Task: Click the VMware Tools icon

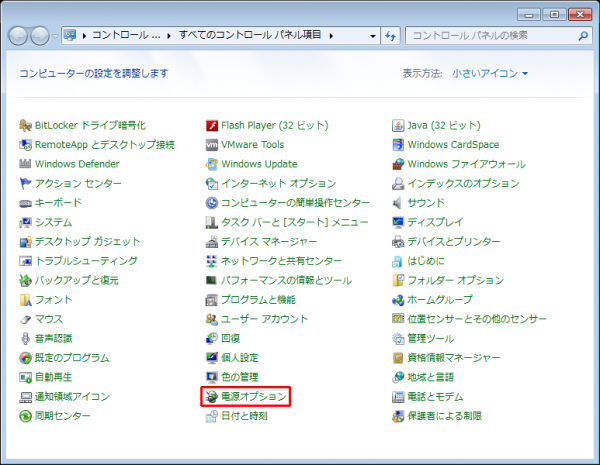Action: (x=212, y=145)
